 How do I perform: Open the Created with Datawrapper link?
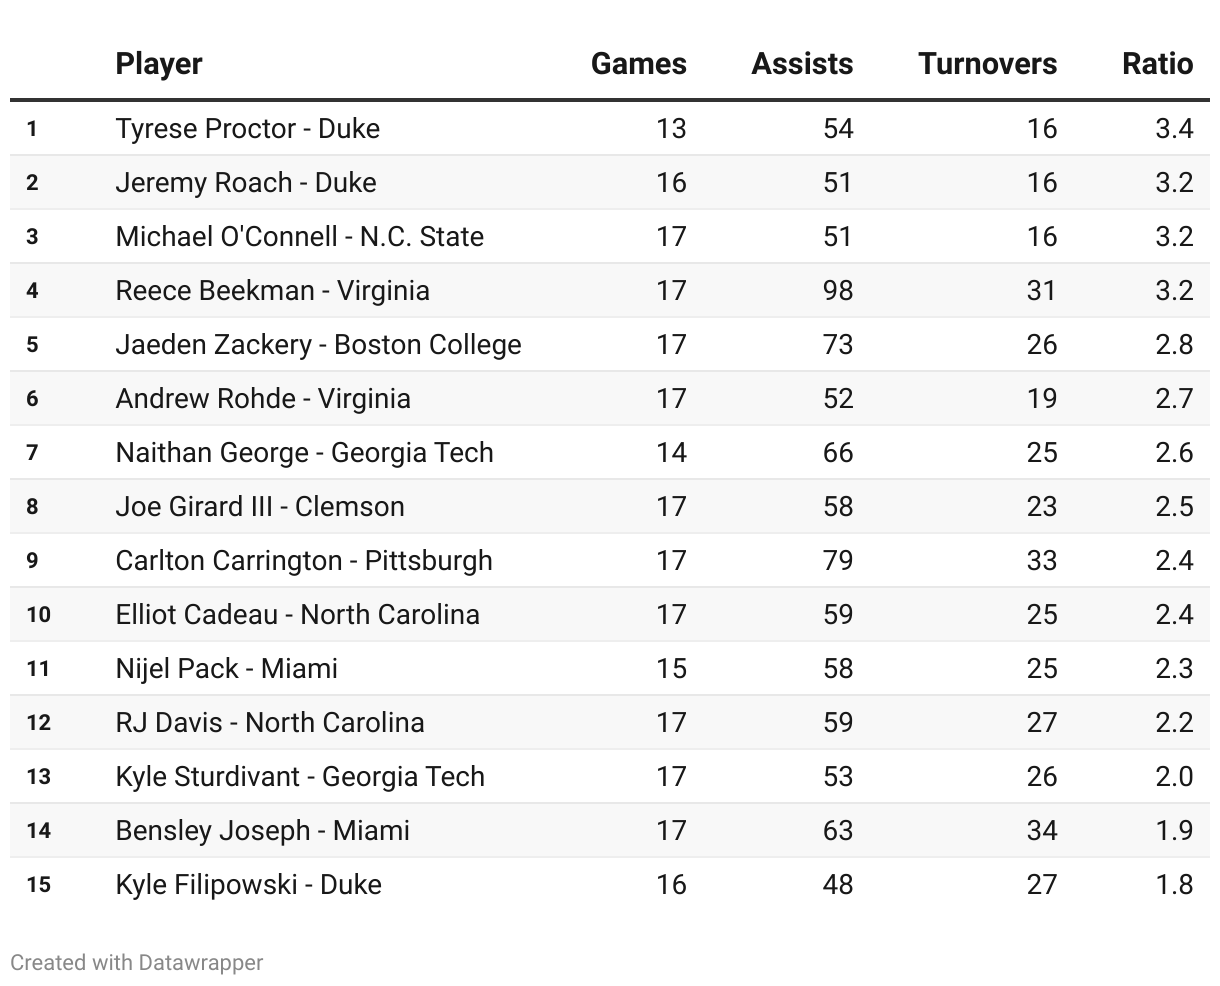(x=137, y=963)
